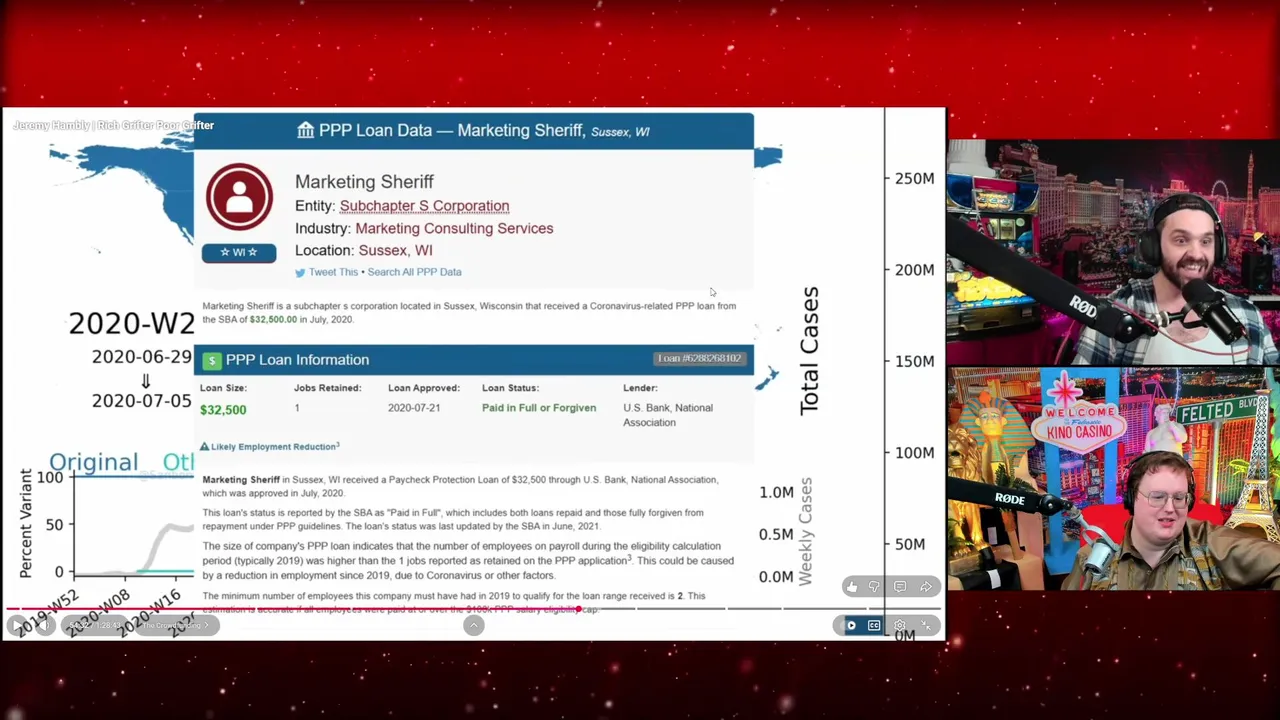Click the Likely Employment Reduction warning link
The width and height of the screenshot is (1280, 720).
coord(275,447)
